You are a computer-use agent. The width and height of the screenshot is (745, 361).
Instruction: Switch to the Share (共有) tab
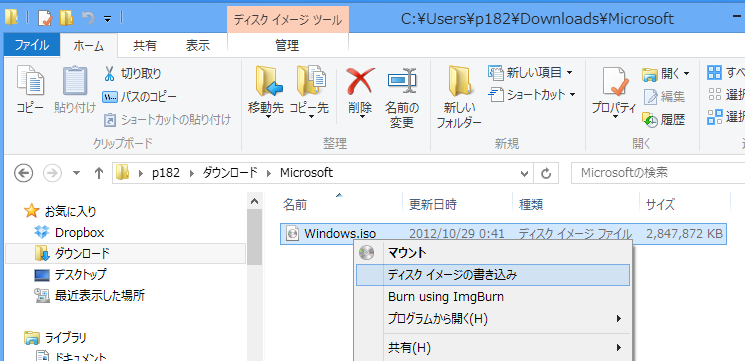[x=144, y=46]
